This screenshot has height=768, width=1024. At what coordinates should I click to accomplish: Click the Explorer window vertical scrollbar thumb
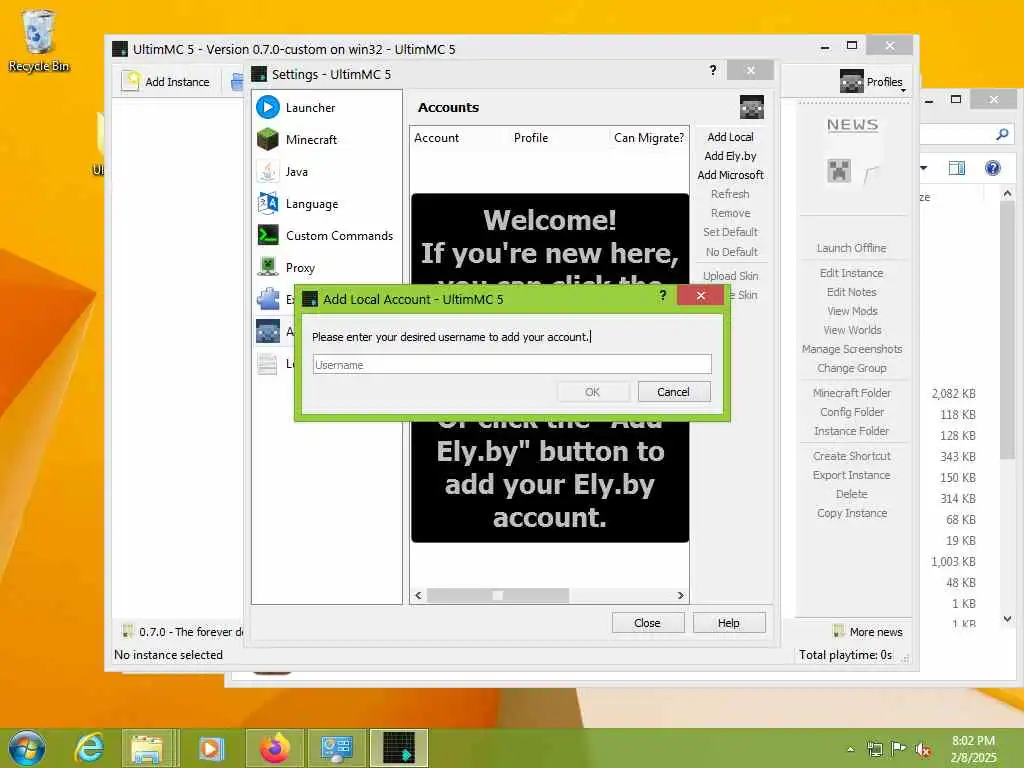[1007, 330]
